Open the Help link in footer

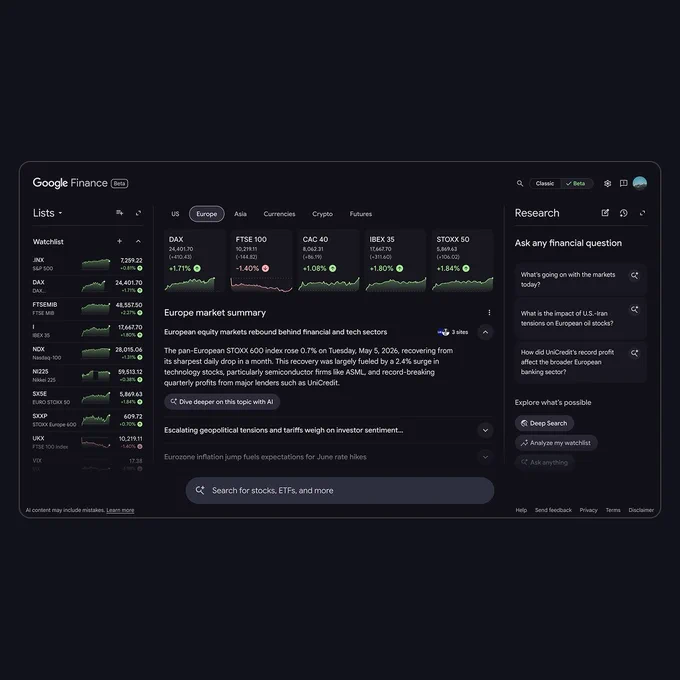521,510
